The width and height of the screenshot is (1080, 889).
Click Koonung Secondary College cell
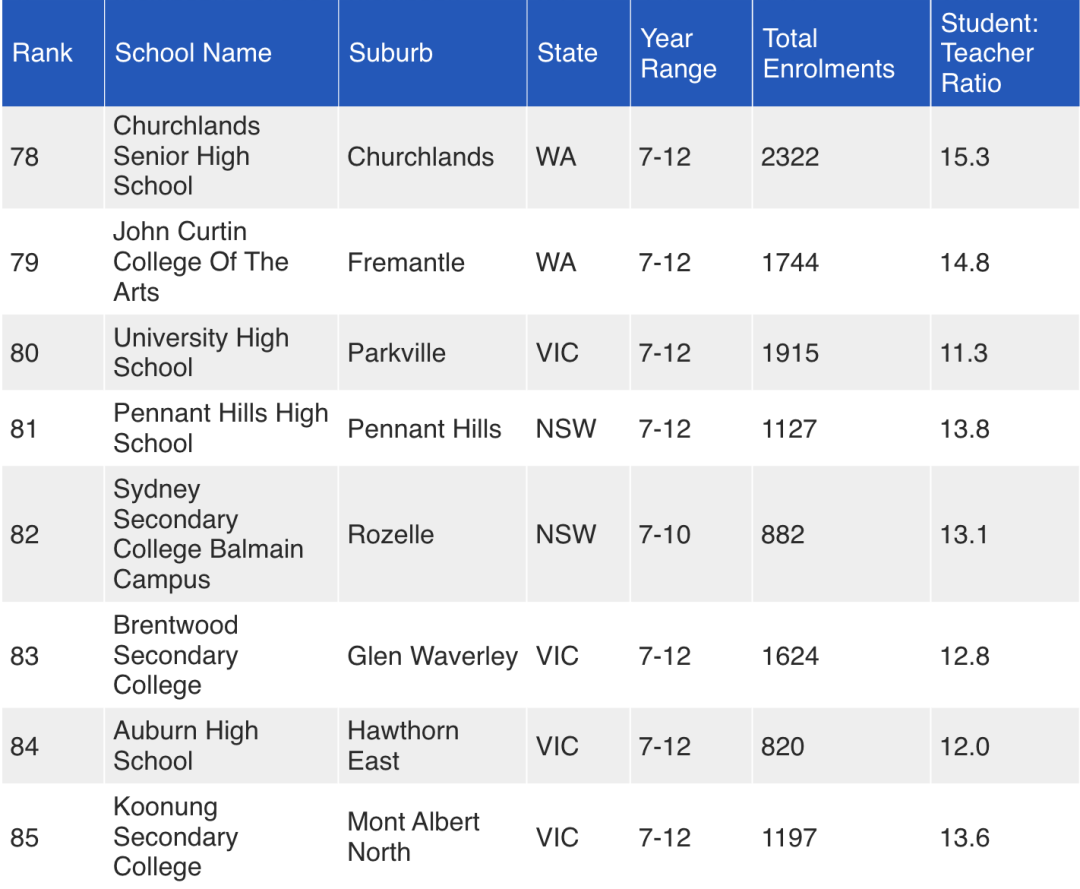pos(176,837)
